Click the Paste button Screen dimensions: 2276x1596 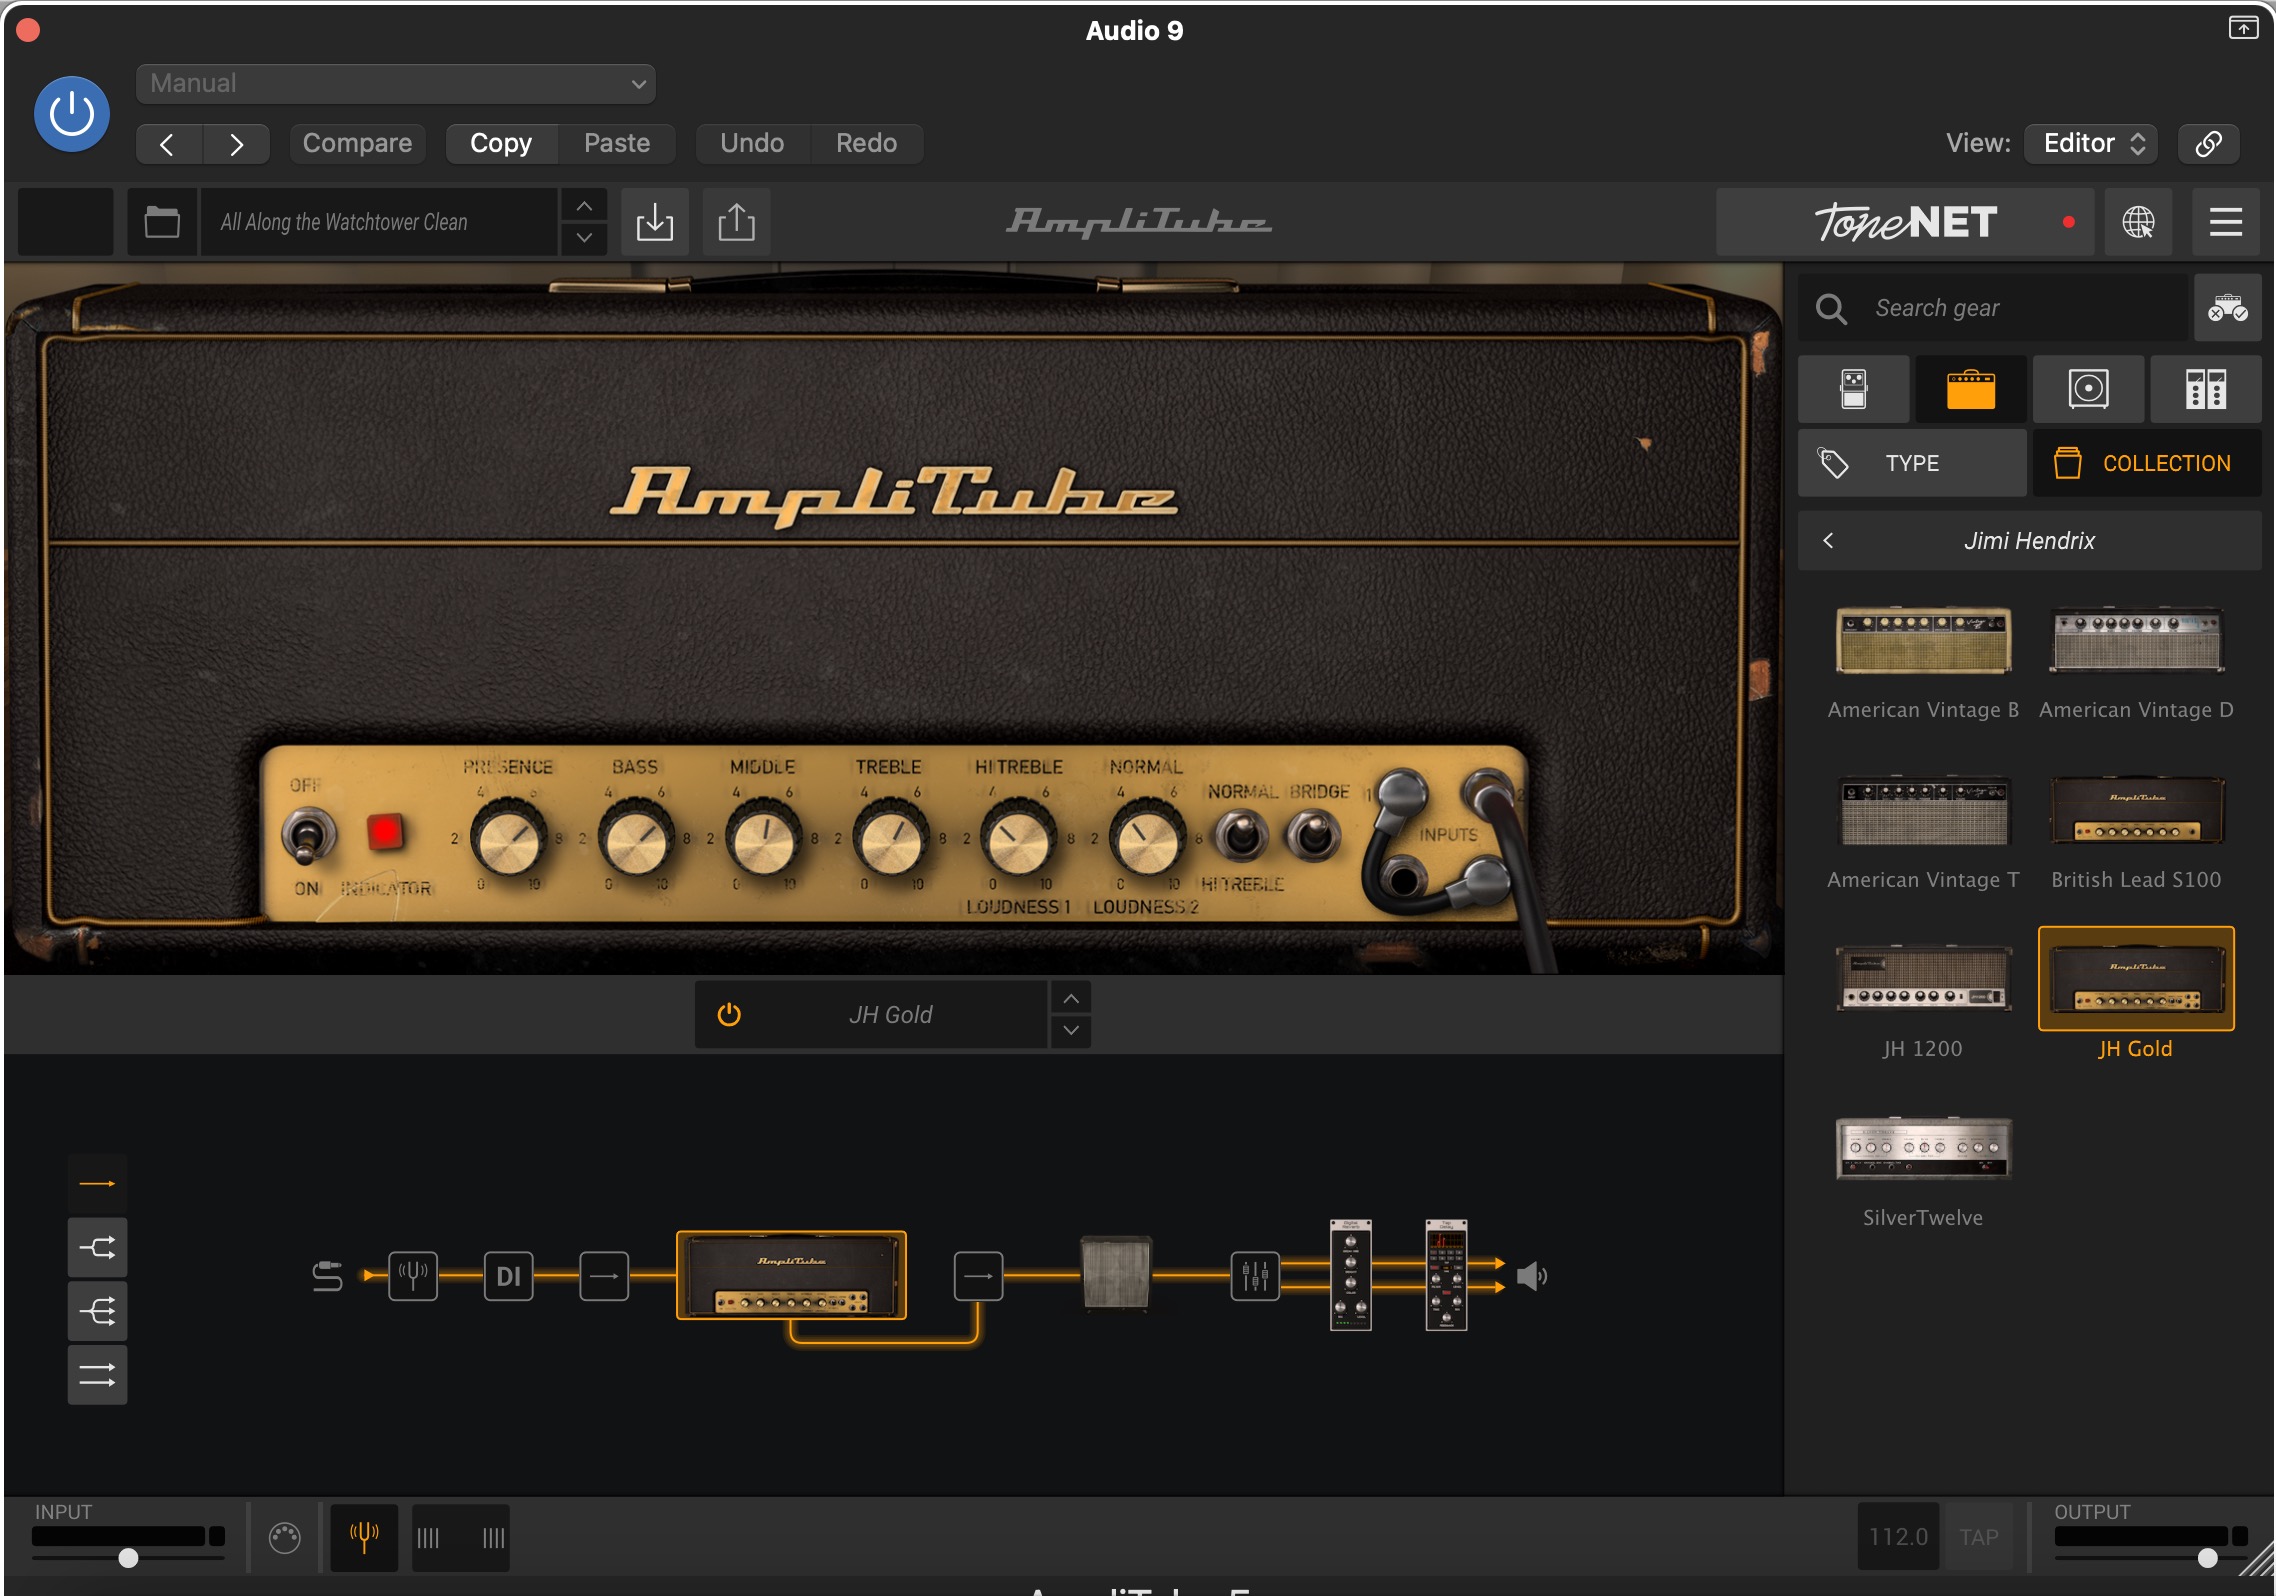(617, 144)
